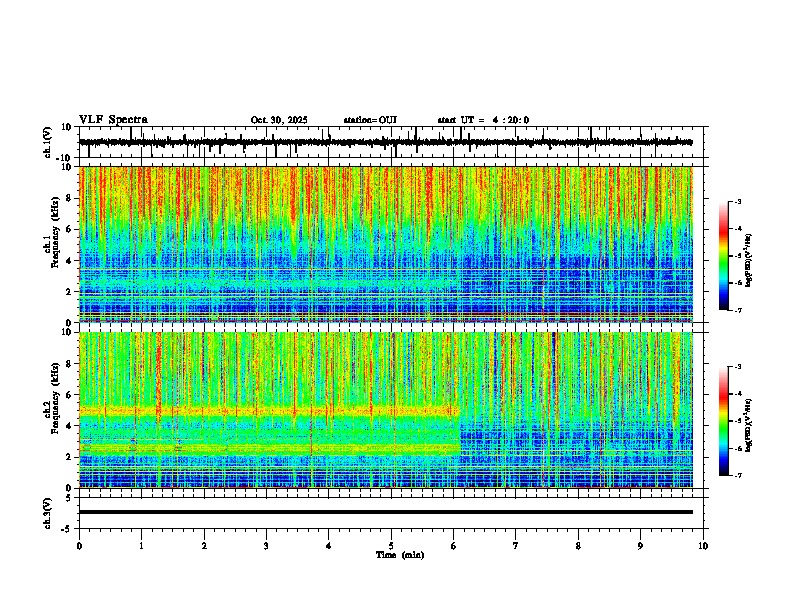This screenshot has width=792, height=612.
Task: Click the ch.2 colorbar "log(PSD)(V²/Hz)" label
Action: tap(748, 424)
